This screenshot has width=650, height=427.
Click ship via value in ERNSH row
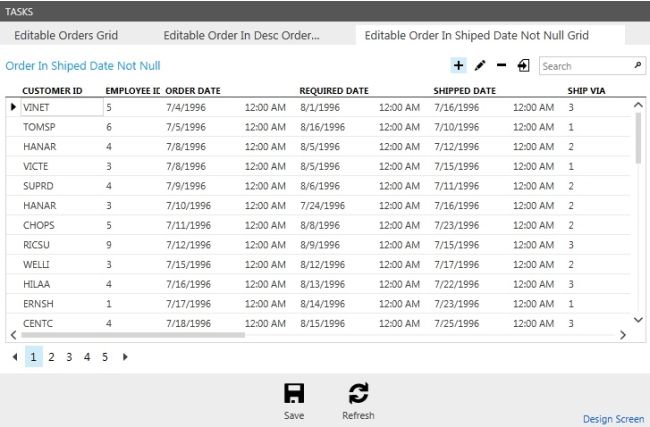tap(571, 303)
